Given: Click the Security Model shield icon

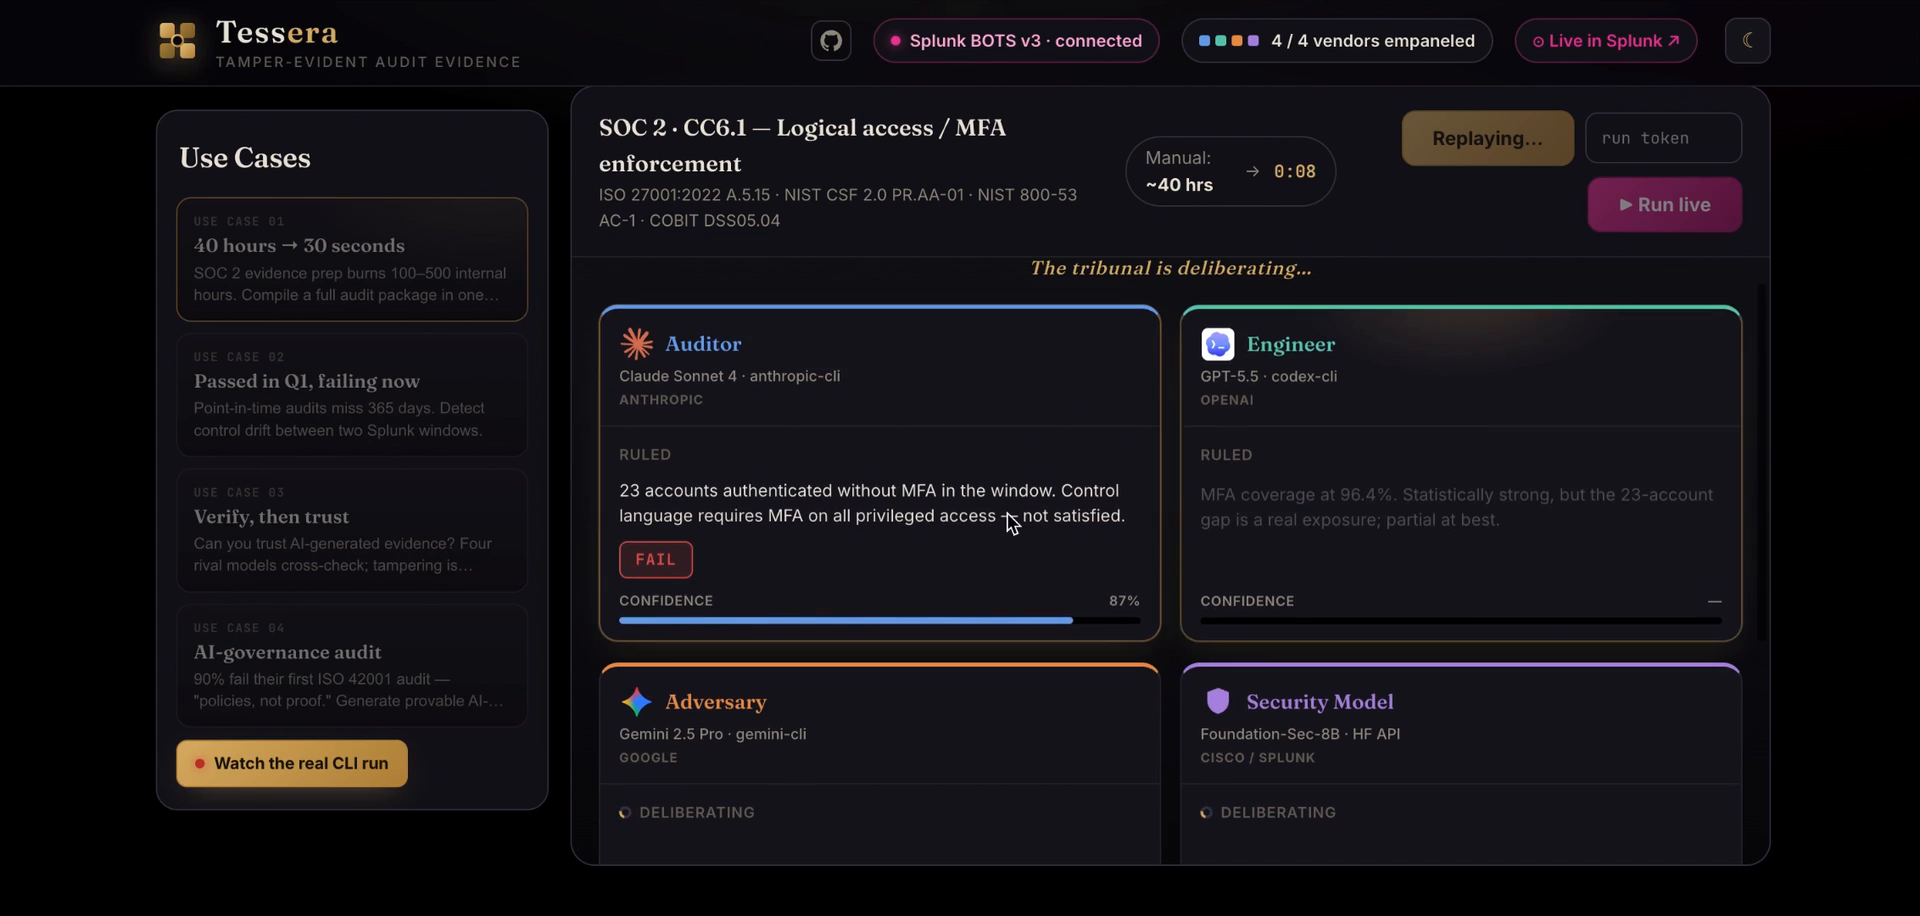Looking at the screenshot, I should pos(1217,701).
